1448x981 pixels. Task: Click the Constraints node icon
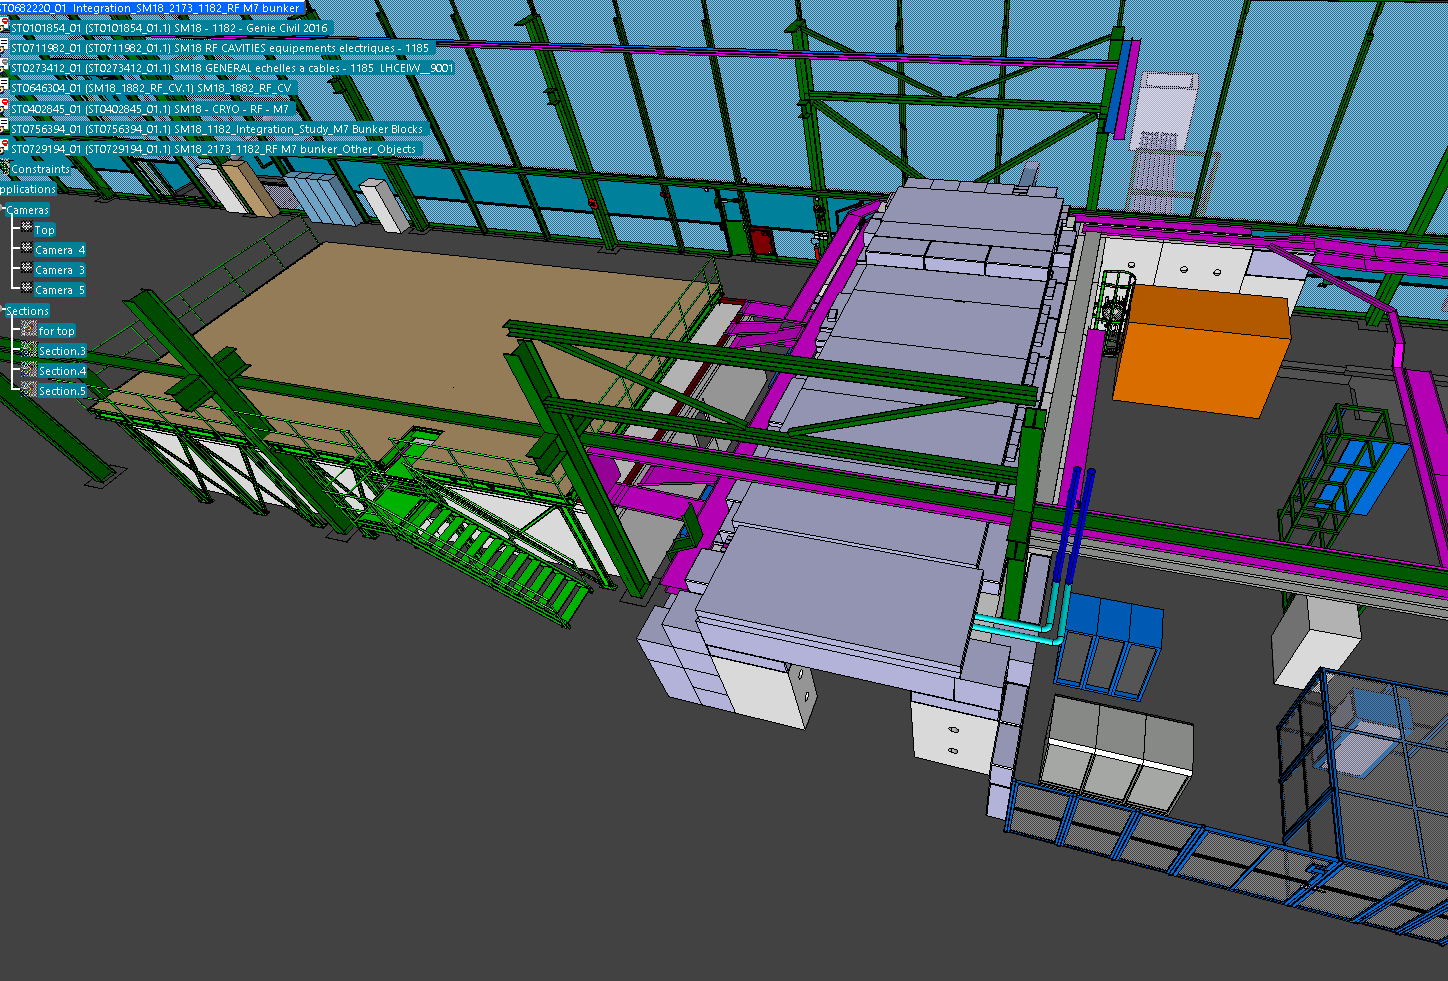(4, 169)
